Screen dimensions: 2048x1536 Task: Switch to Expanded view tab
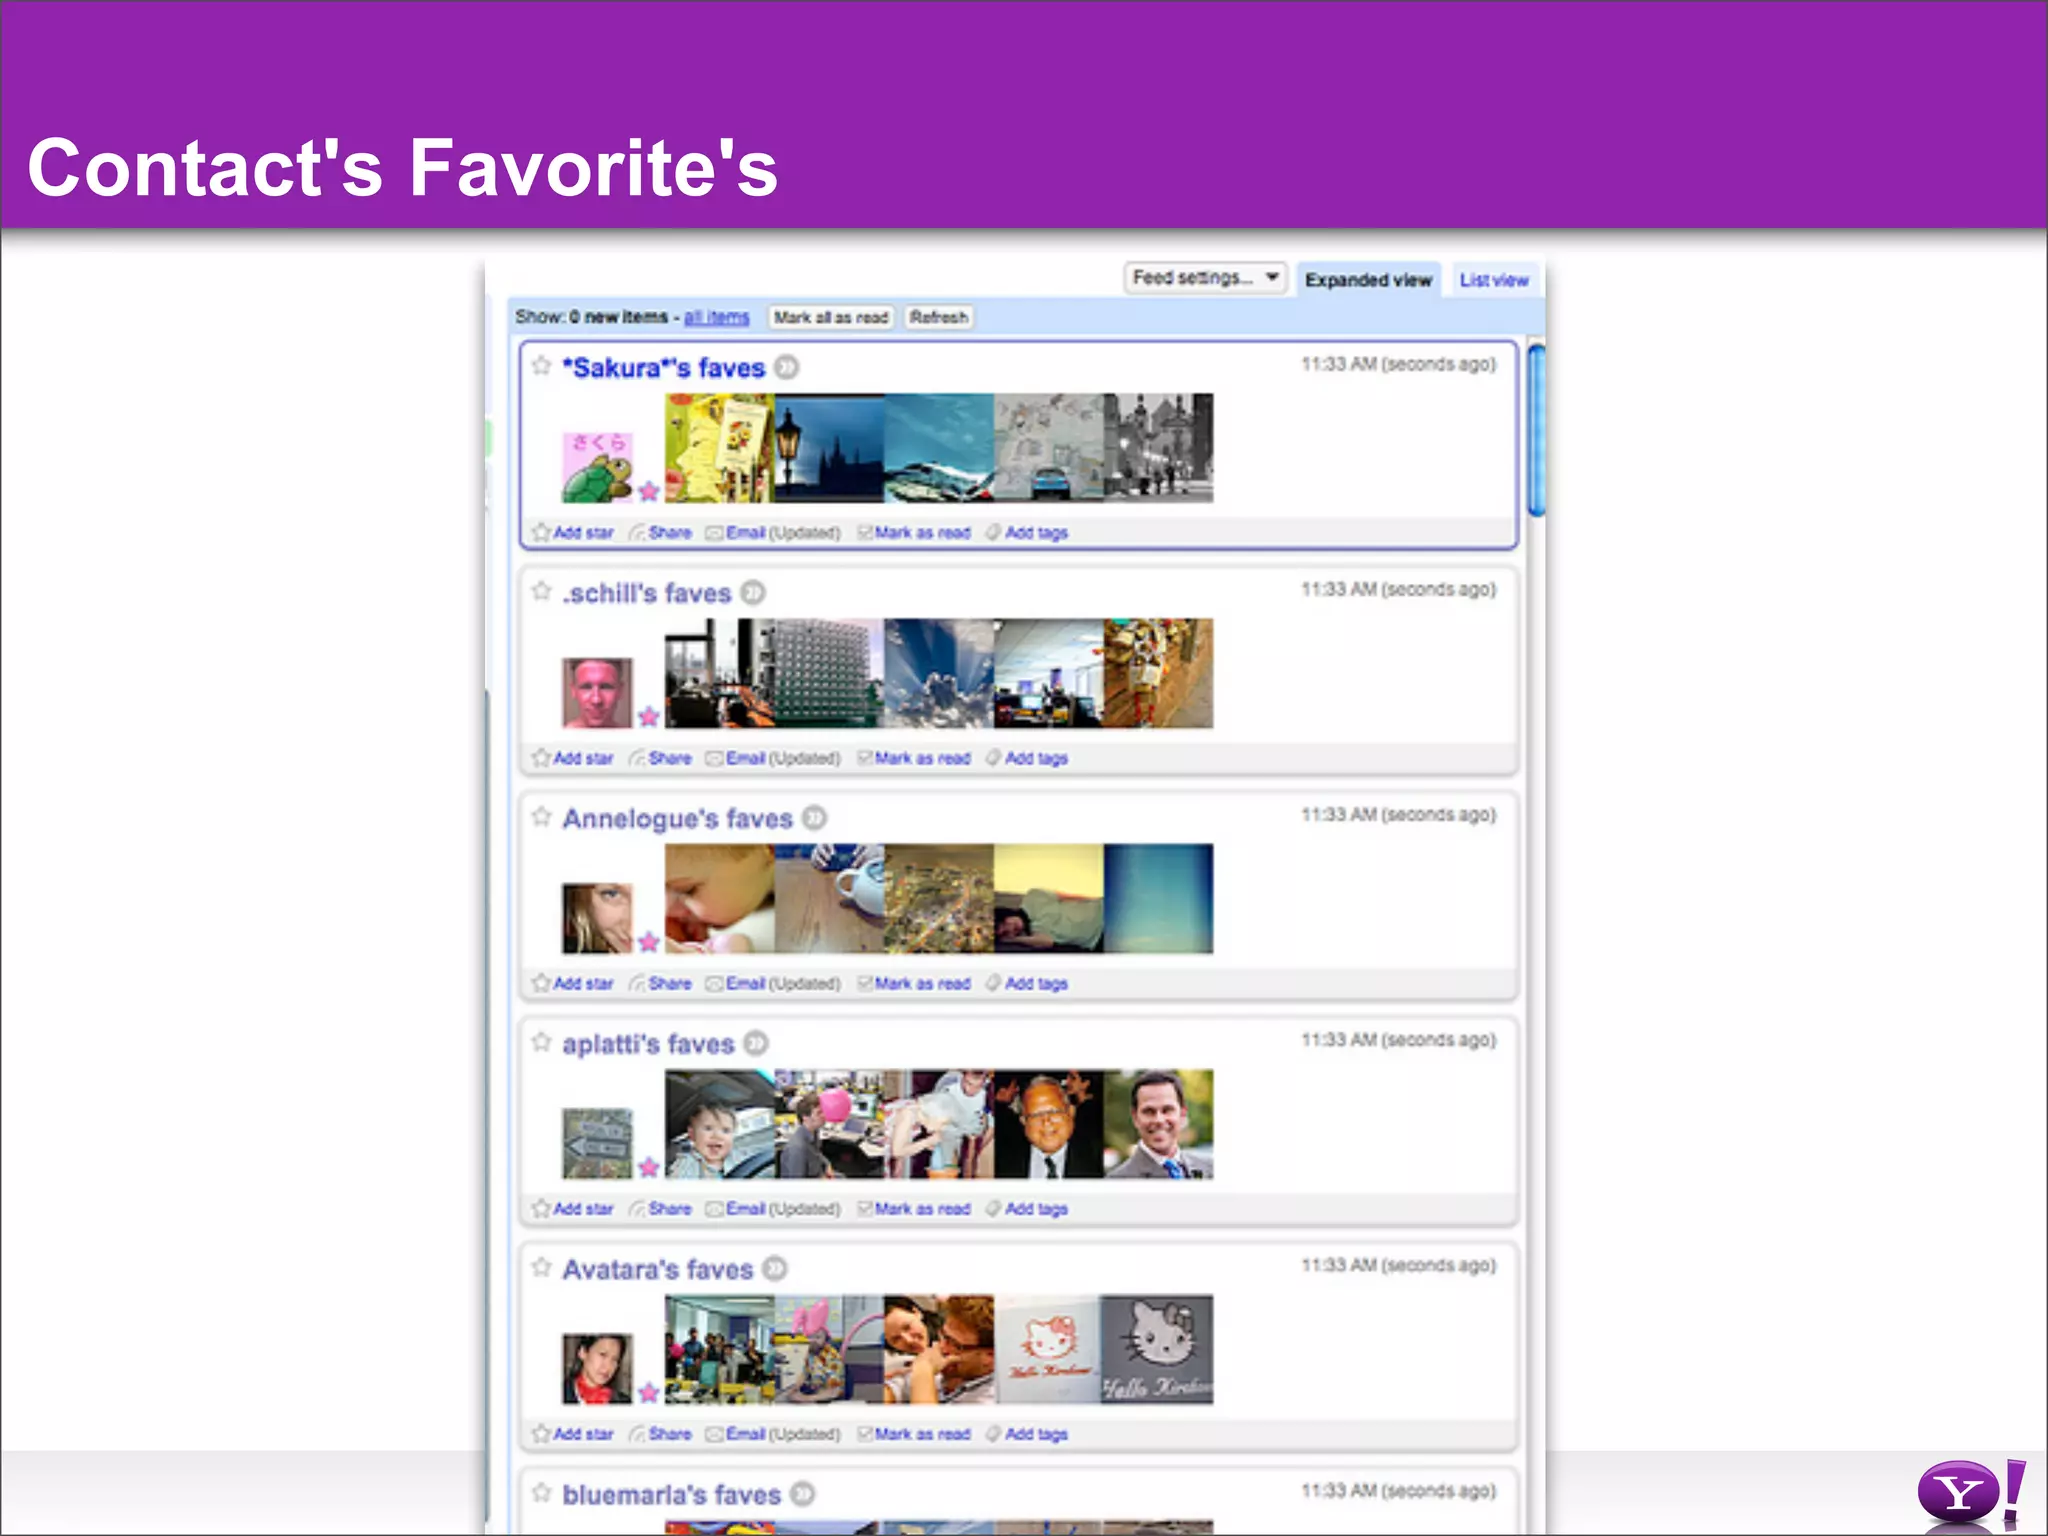(x=1368, y=280)
